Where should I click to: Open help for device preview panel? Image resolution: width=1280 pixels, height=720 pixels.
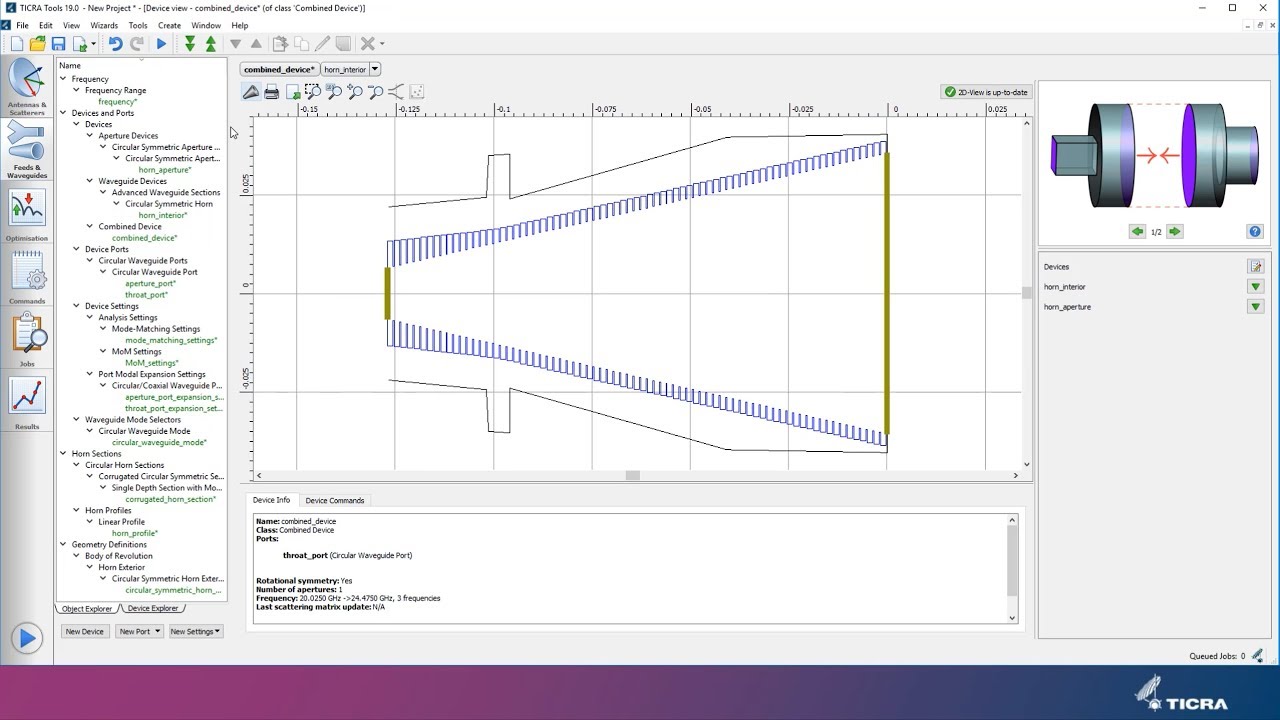coord(1255,231)
